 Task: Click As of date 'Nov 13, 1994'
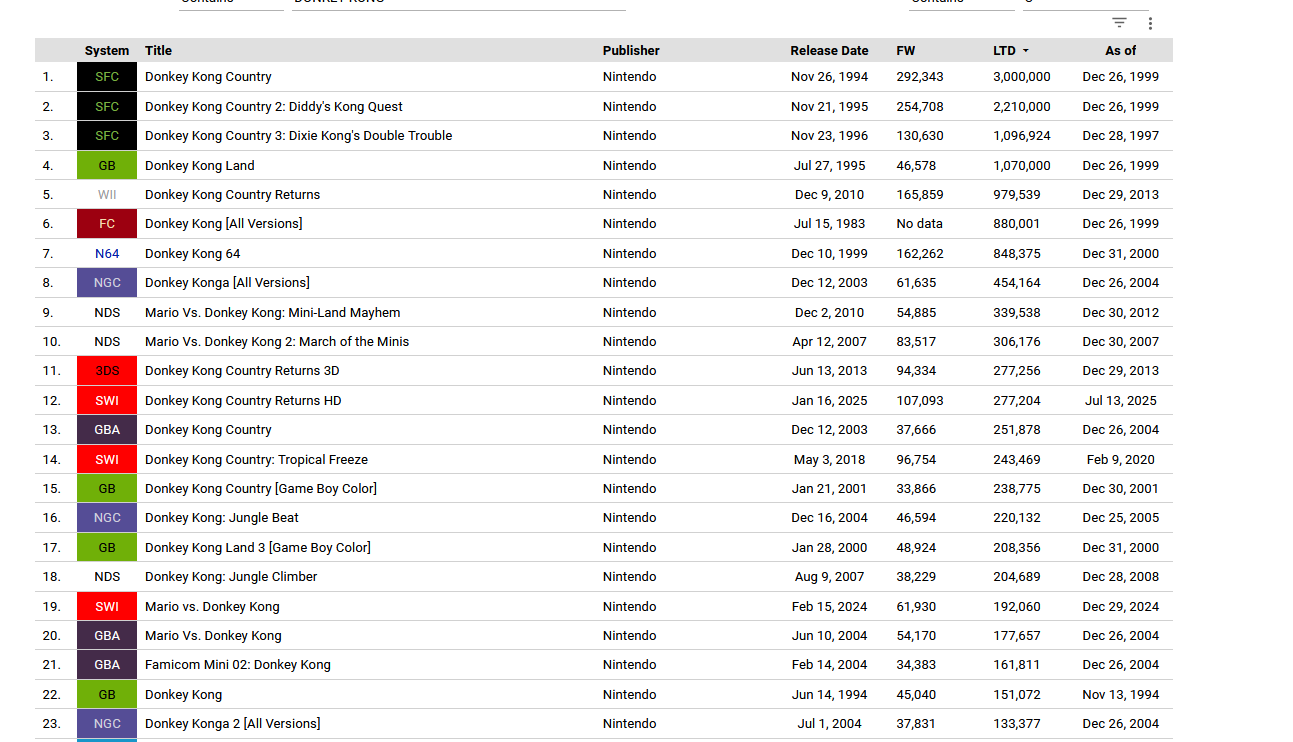pos(1121,695)
